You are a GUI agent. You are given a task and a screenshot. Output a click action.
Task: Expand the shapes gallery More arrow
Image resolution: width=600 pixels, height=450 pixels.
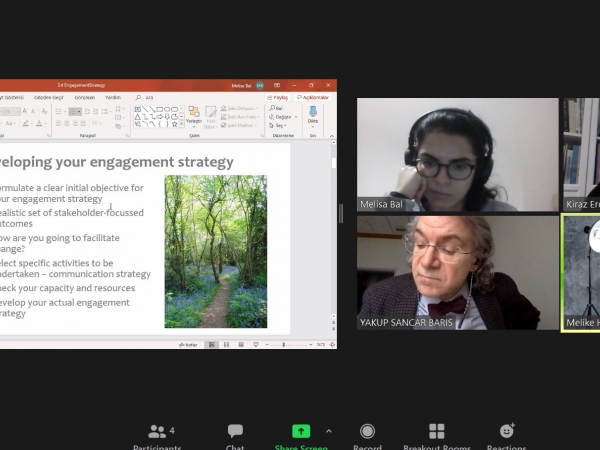coord(181,125)
